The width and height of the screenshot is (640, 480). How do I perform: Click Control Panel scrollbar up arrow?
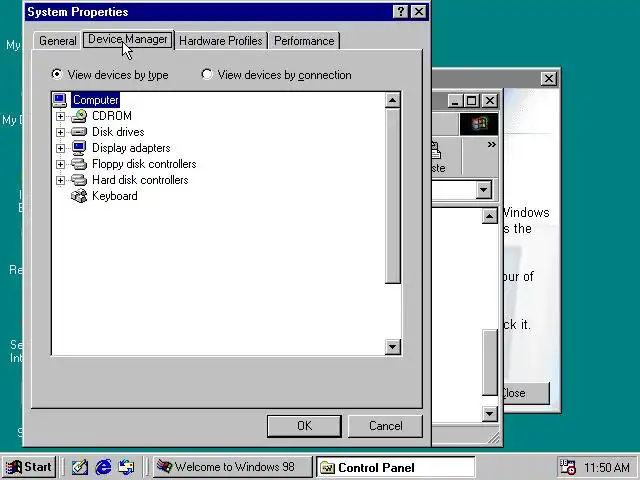(490, 216)
